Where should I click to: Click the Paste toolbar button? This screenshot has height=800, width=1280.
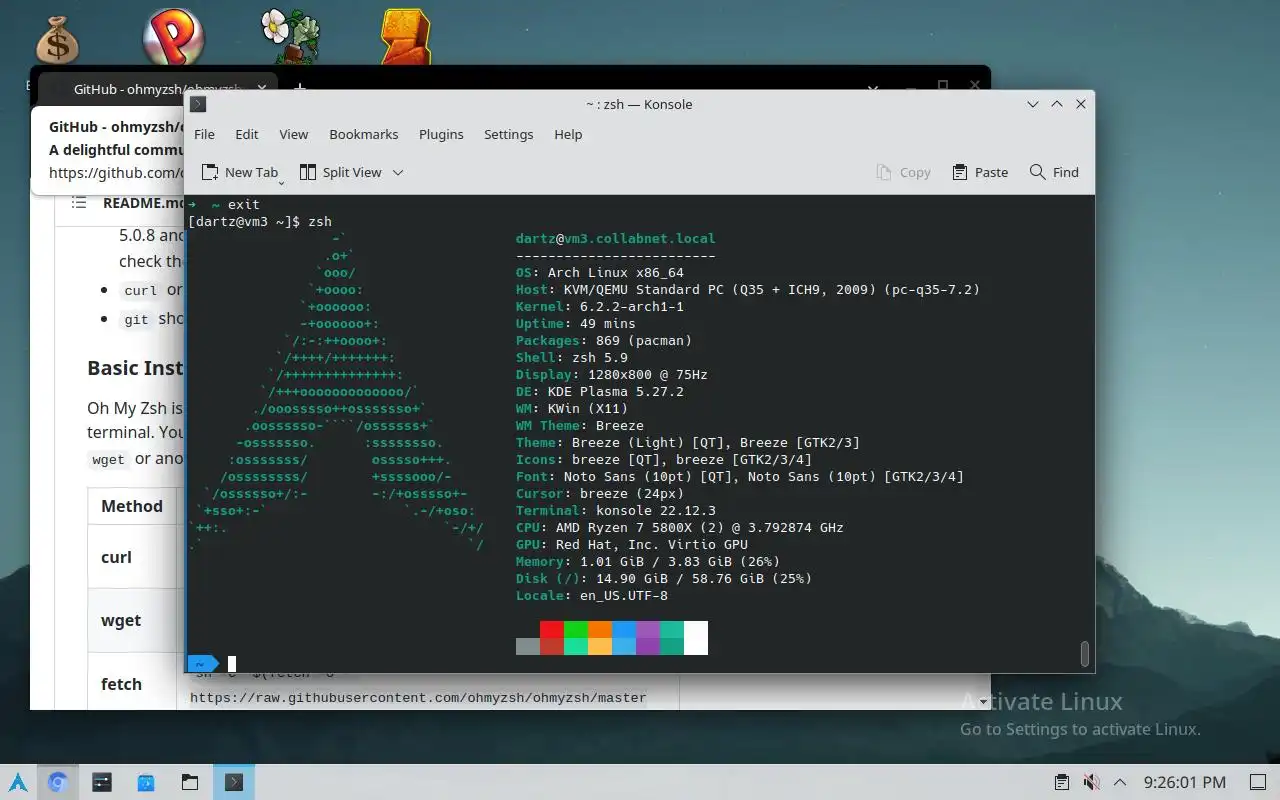click(980, 172)
